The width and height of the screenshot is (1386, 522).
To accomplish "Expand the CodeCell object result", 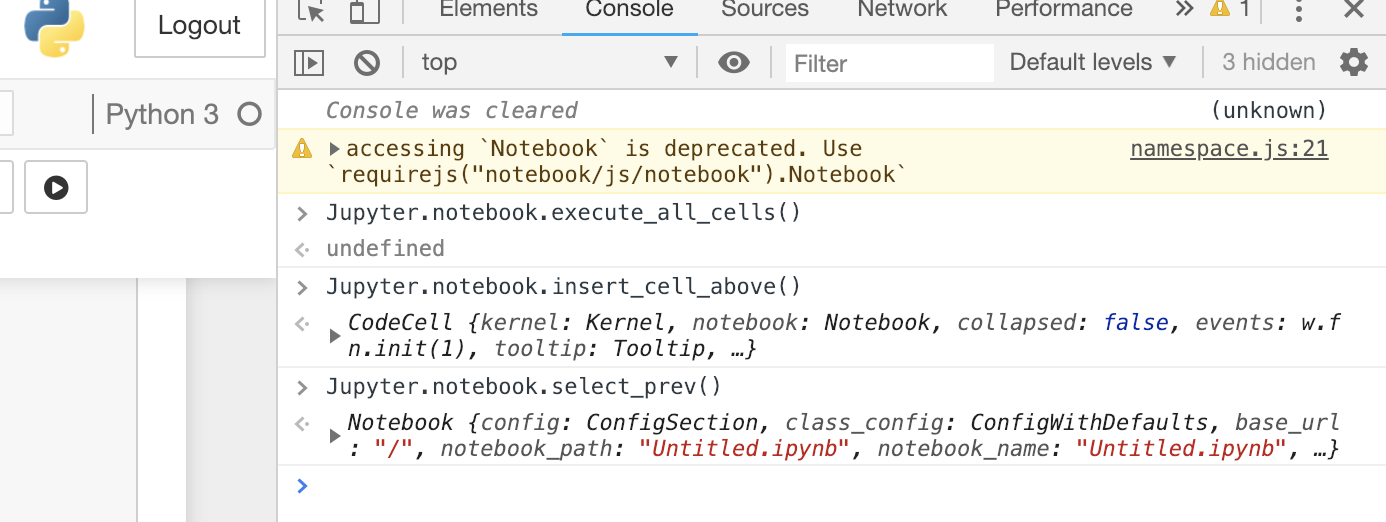I will pos(335,336).
